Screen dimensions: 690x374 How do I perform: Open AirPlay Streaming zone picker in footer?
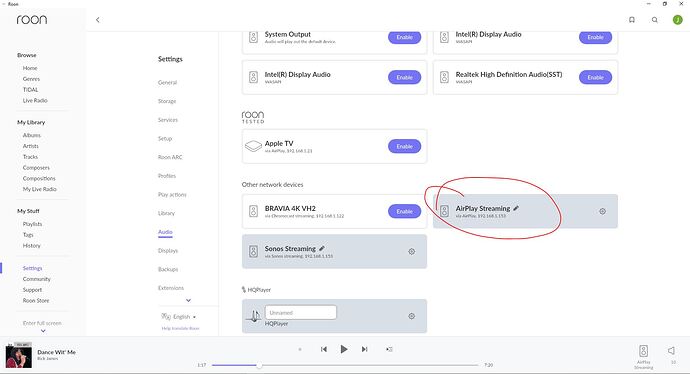[643, 356]
